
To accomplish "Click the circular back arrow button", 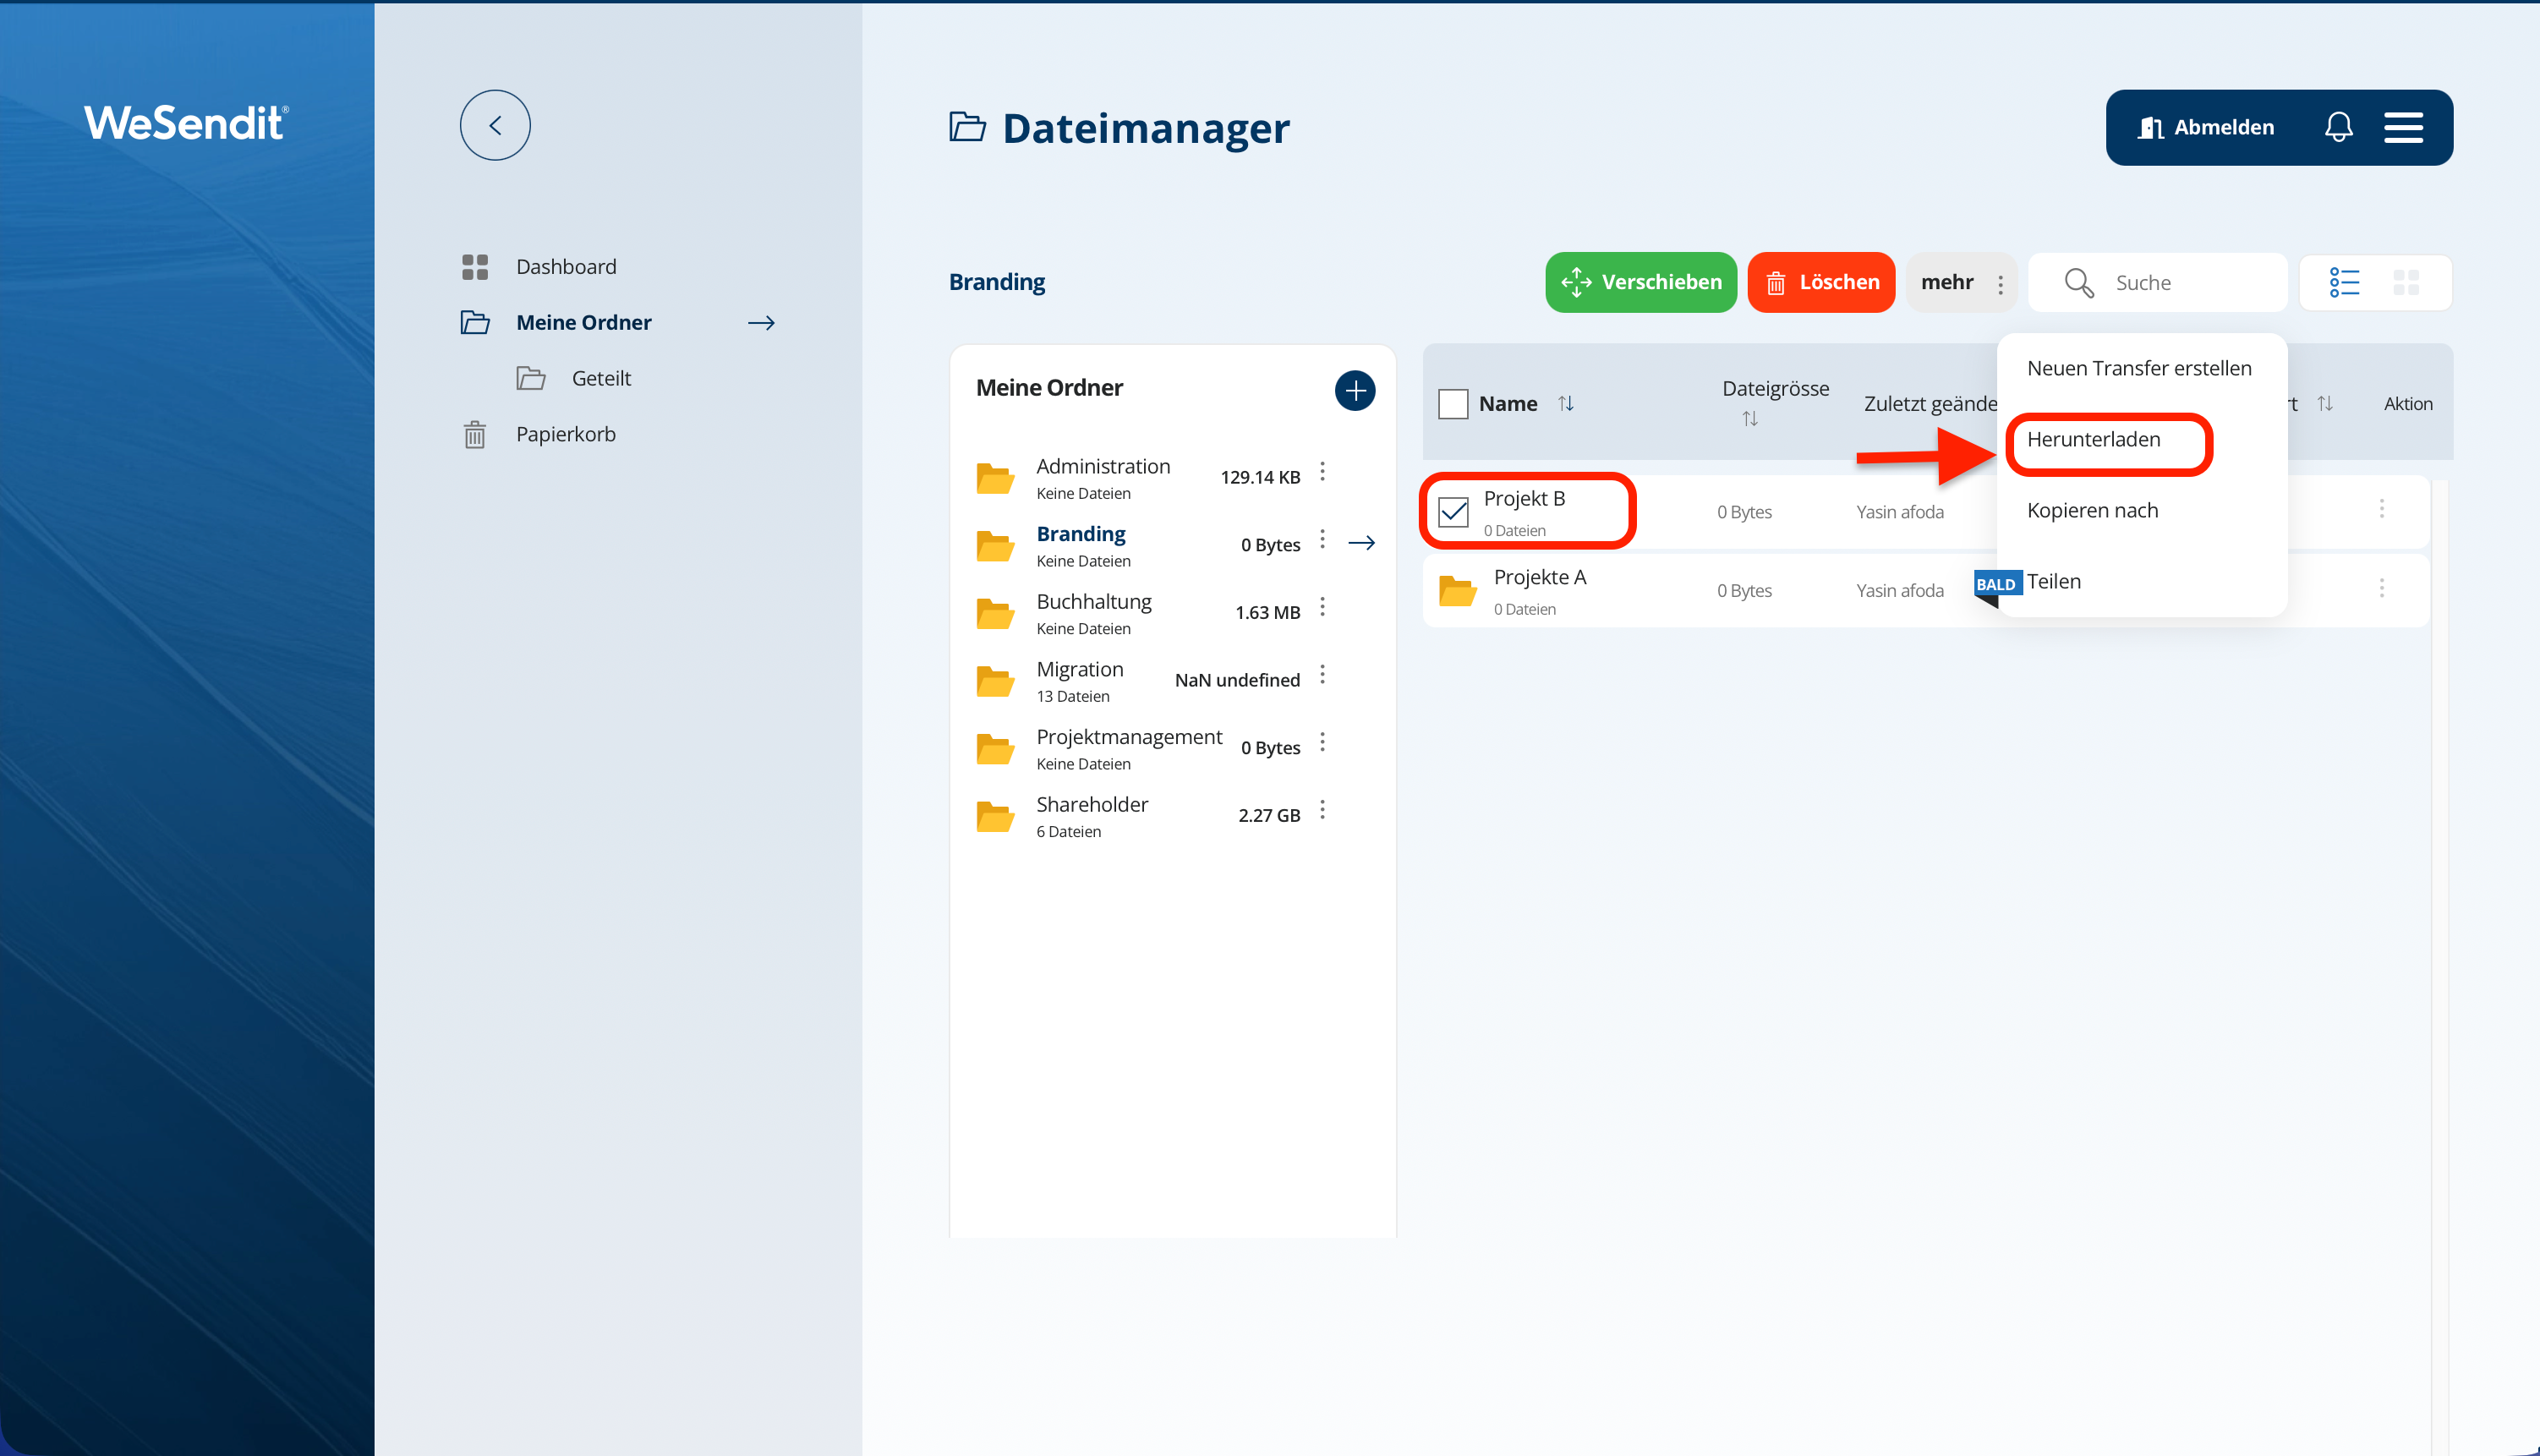I will pyautogui.click(x=495, y=125).
